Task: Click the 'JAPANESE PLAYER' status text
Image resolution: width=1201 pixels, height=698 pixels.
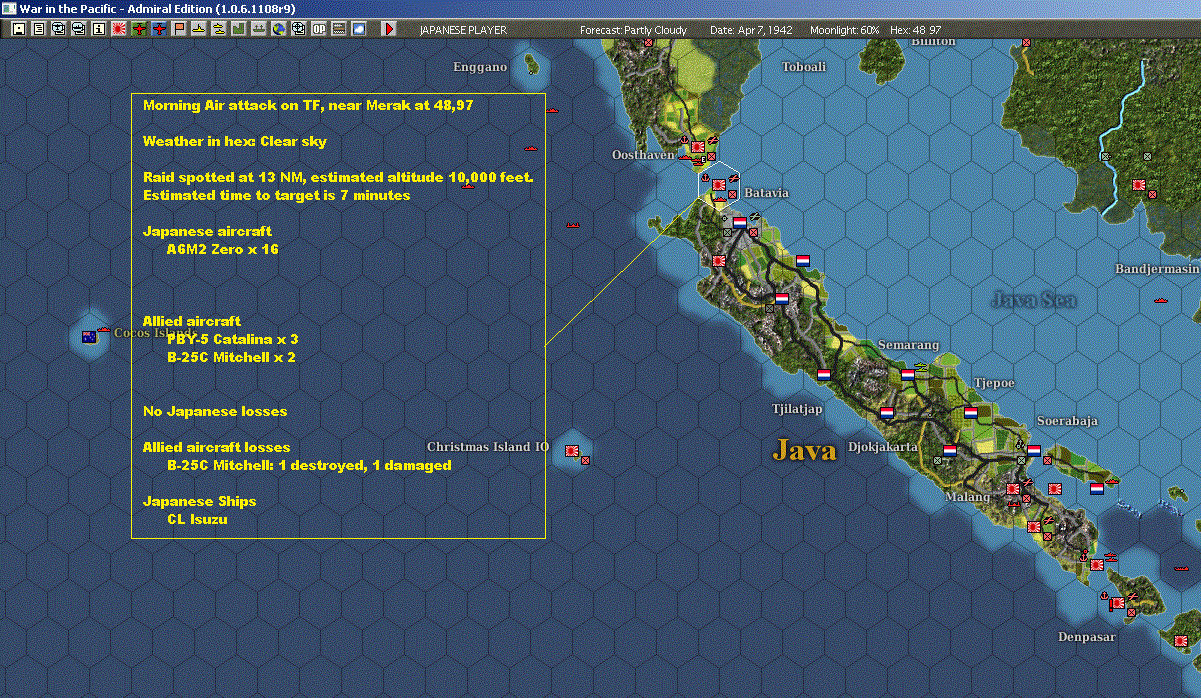Action: (x=463, y=30)
